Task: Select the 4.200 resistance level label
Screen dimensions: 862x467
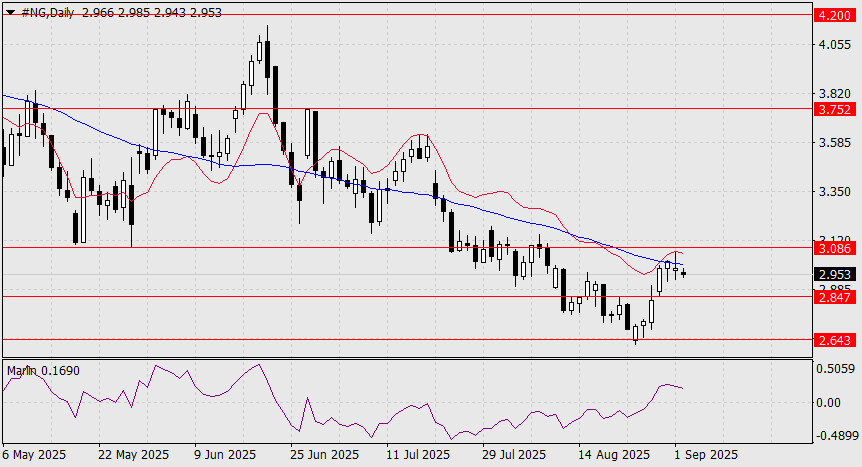Action: [x=835, y=15]
